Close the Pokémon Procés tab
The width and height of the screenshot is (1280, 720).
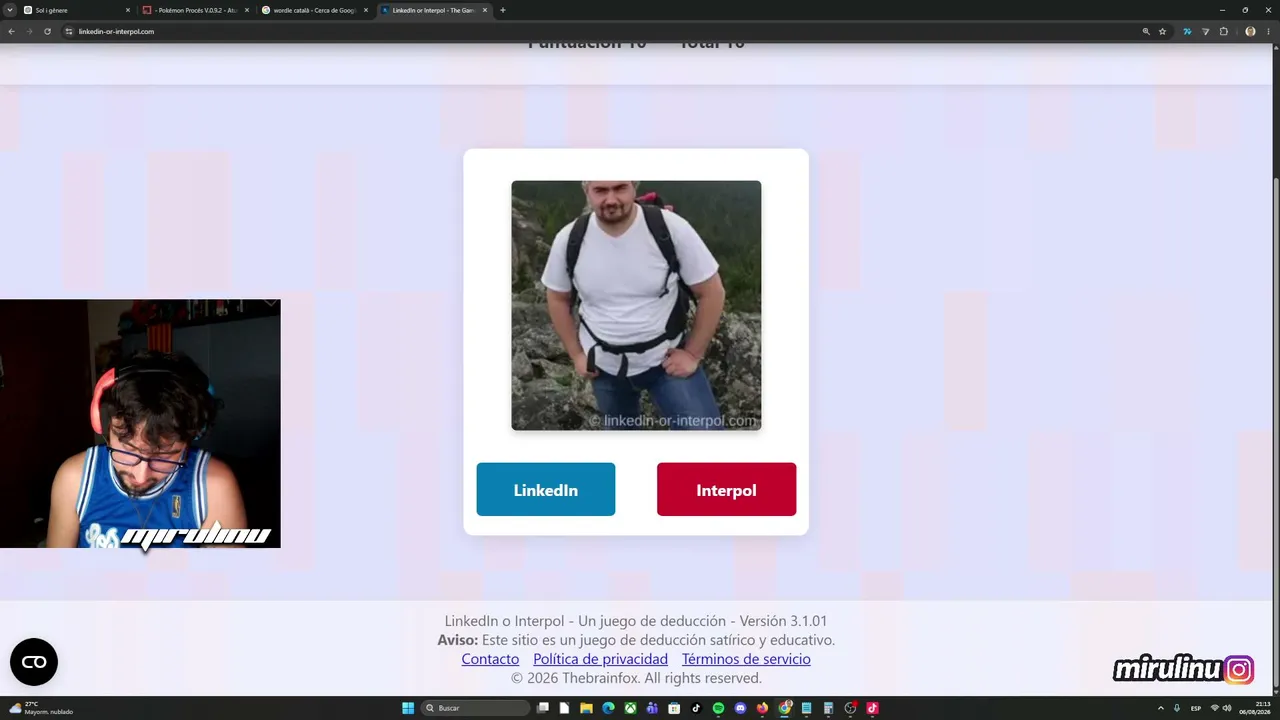tap(247, 10)
